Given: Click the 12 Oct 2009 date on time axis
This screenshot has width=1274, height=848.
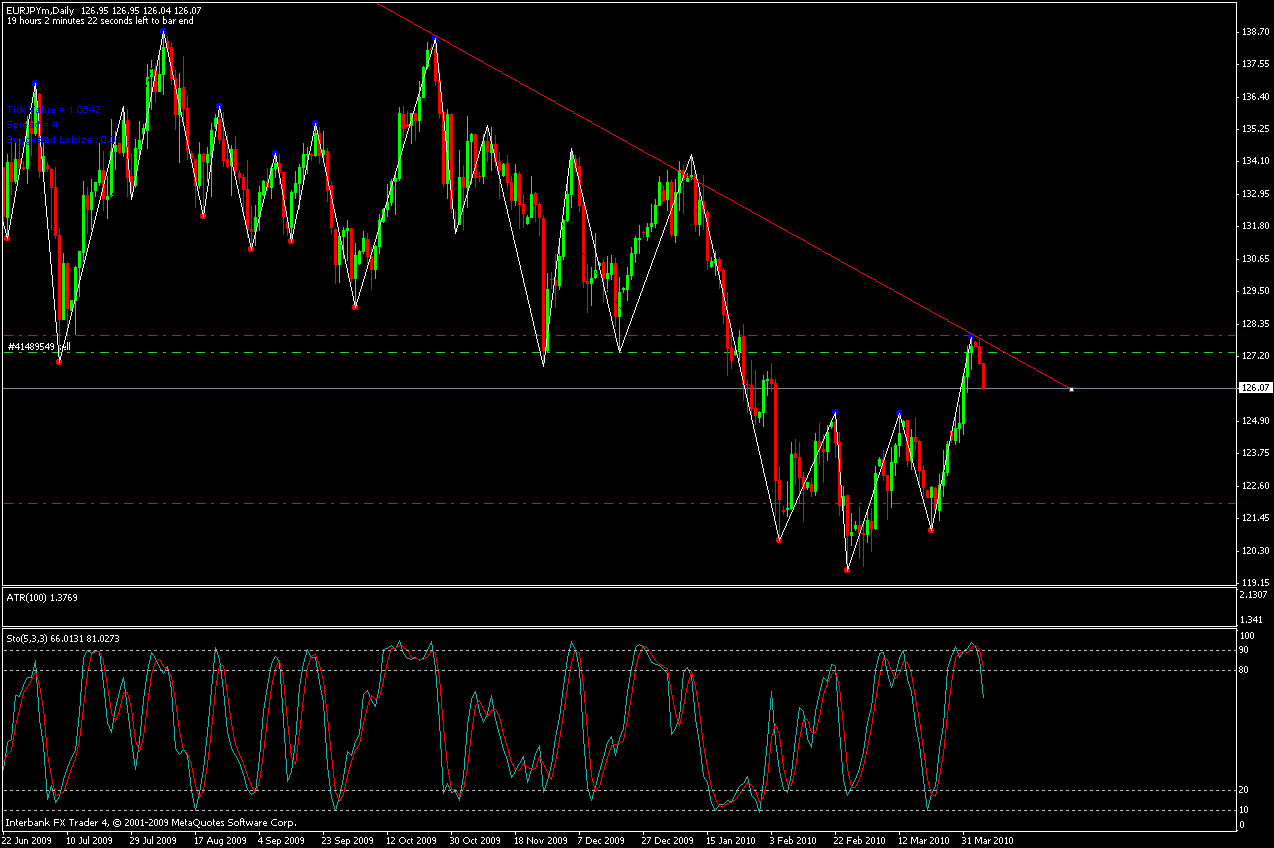Looking at the screenshot, I should (412, 840).
